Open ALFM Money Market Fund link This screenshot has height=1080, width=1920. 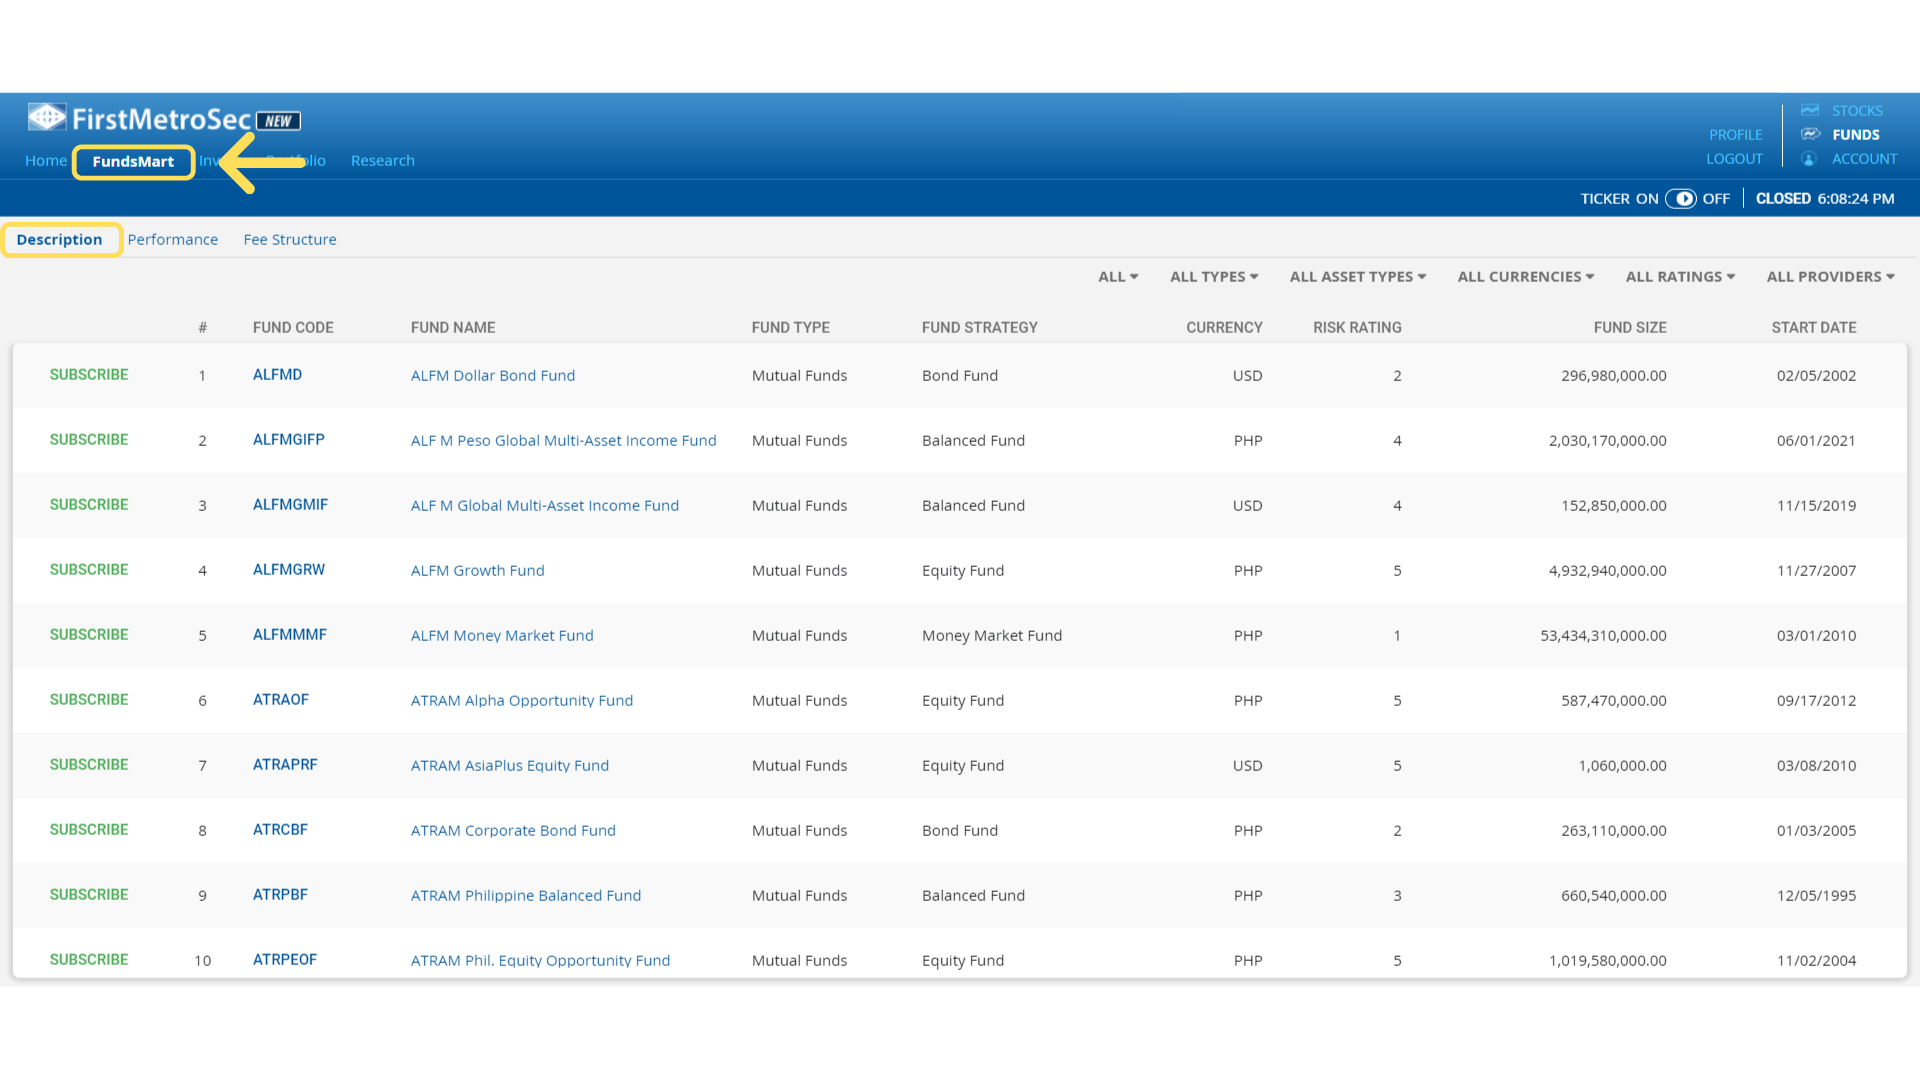[502, 636]
